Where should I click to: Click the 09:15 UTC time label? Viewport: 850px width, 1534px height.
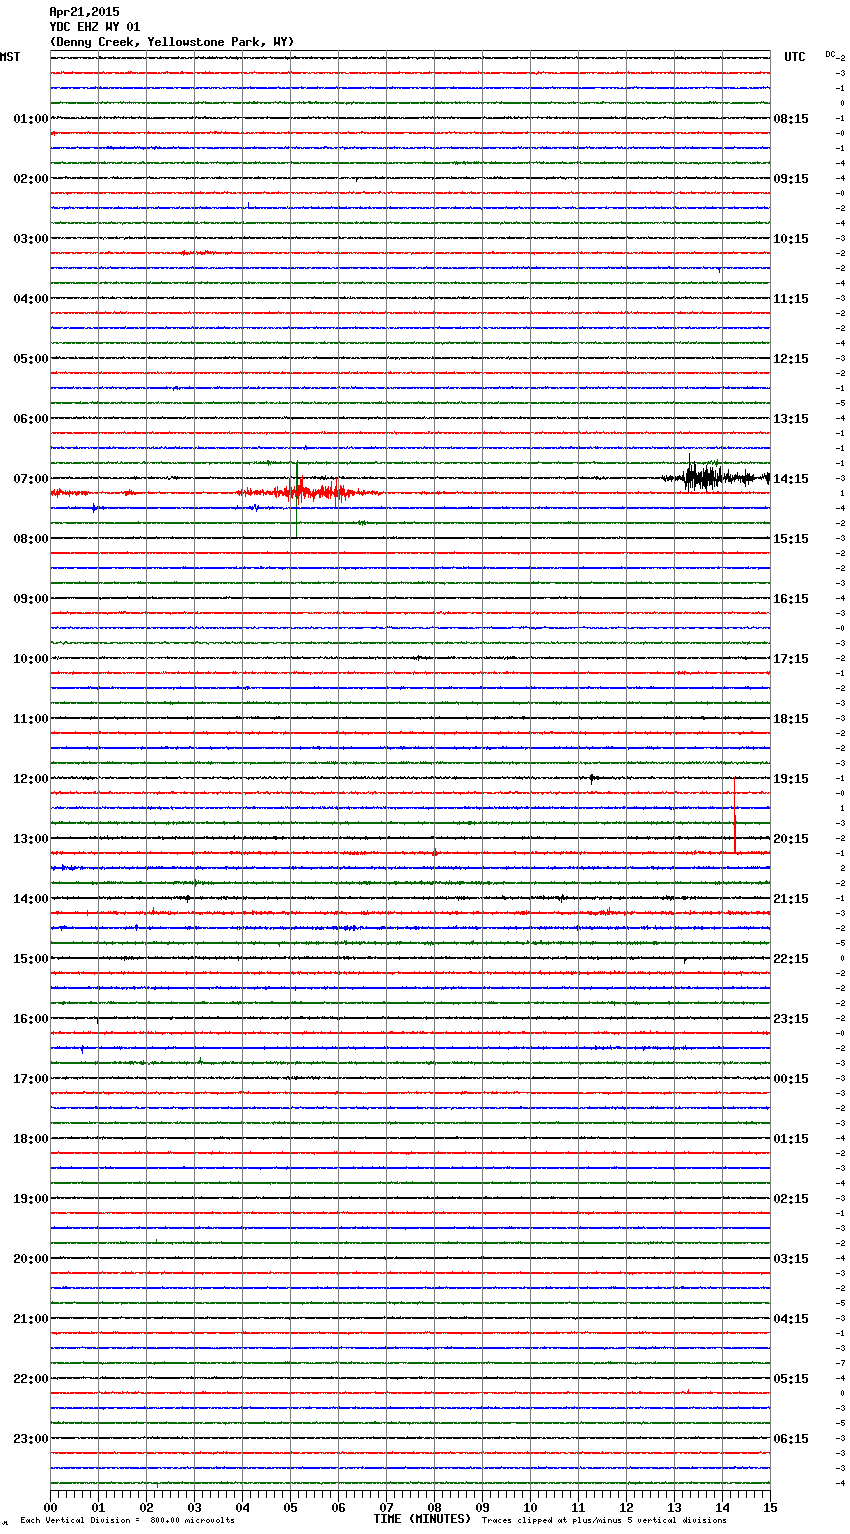click(791, 179)
